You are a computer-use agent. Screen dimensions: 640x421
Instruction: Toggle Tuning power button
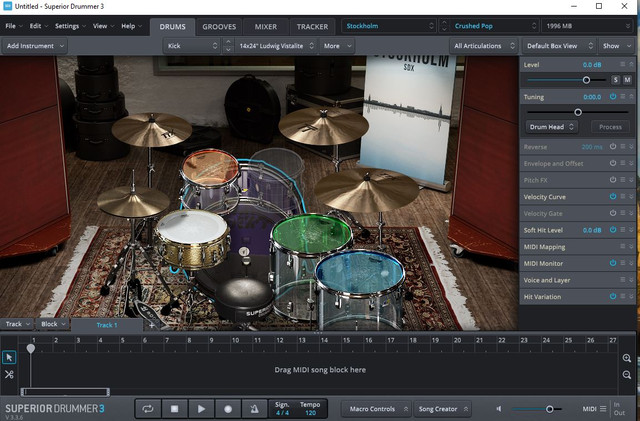pos(613,96)
